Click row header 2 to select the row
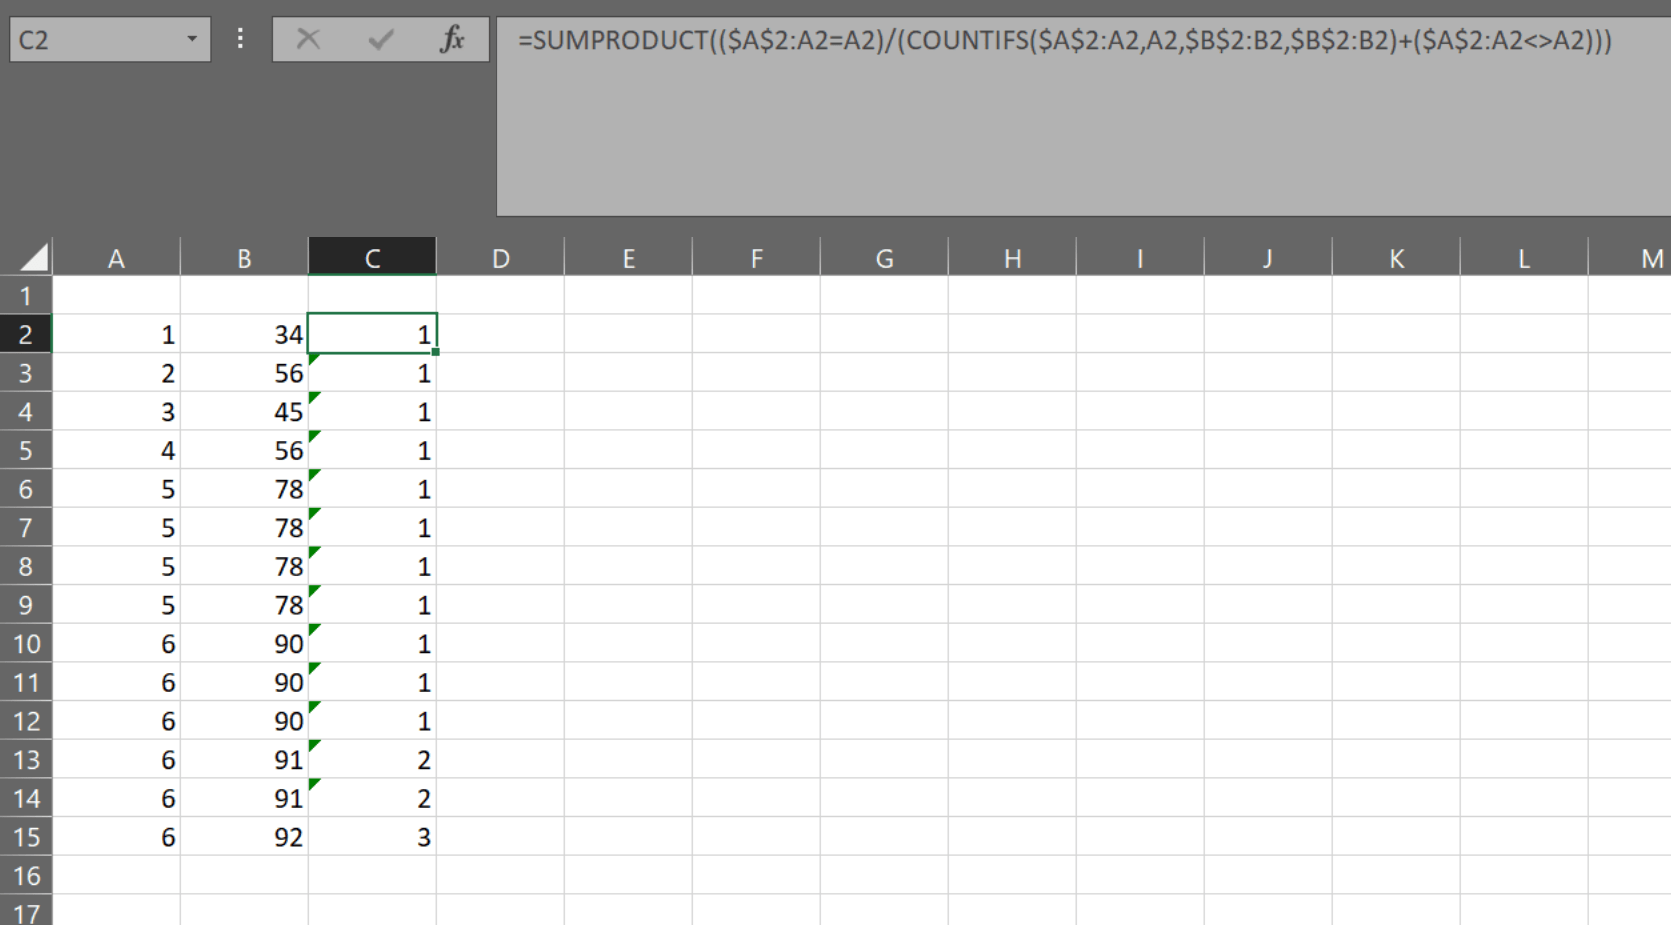1671x925 pixels. [27, 334]
